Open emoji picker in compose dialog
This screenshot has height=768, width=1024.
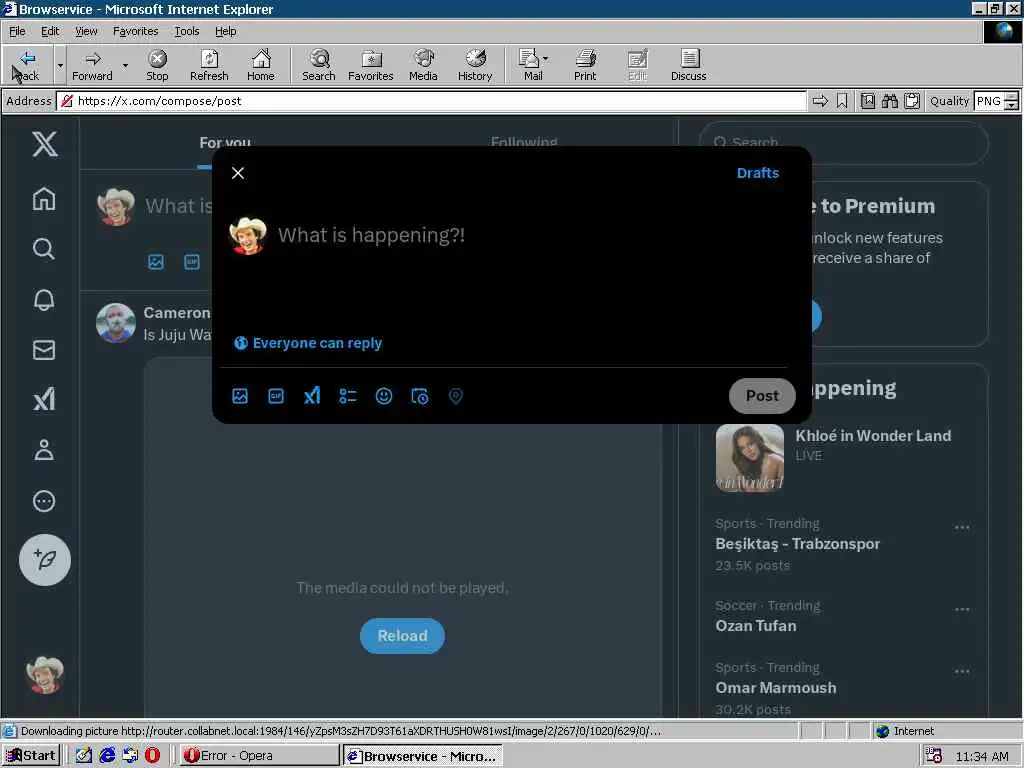tap(383, 396)
